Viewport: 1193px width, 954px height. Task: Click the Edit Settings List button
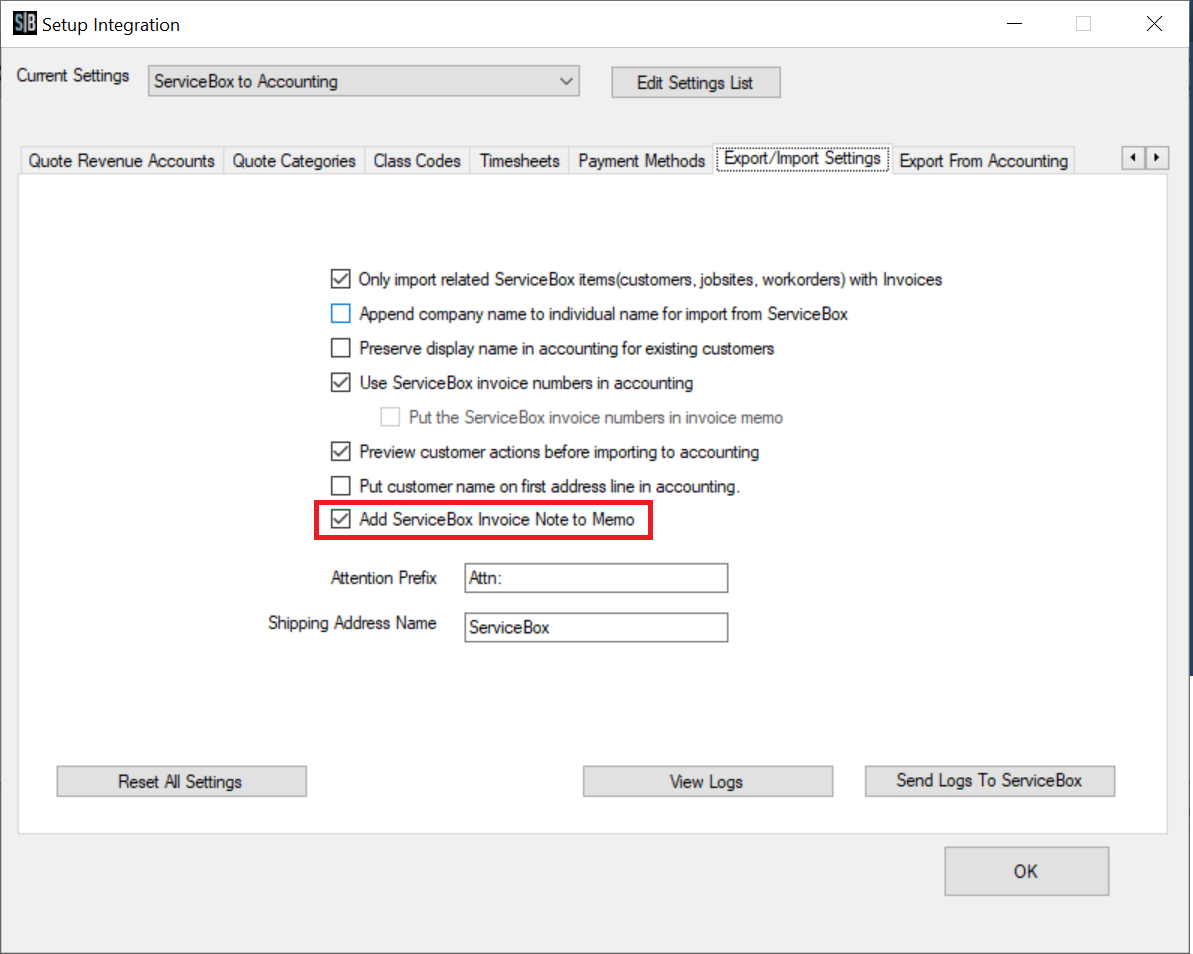click(695, 82)
